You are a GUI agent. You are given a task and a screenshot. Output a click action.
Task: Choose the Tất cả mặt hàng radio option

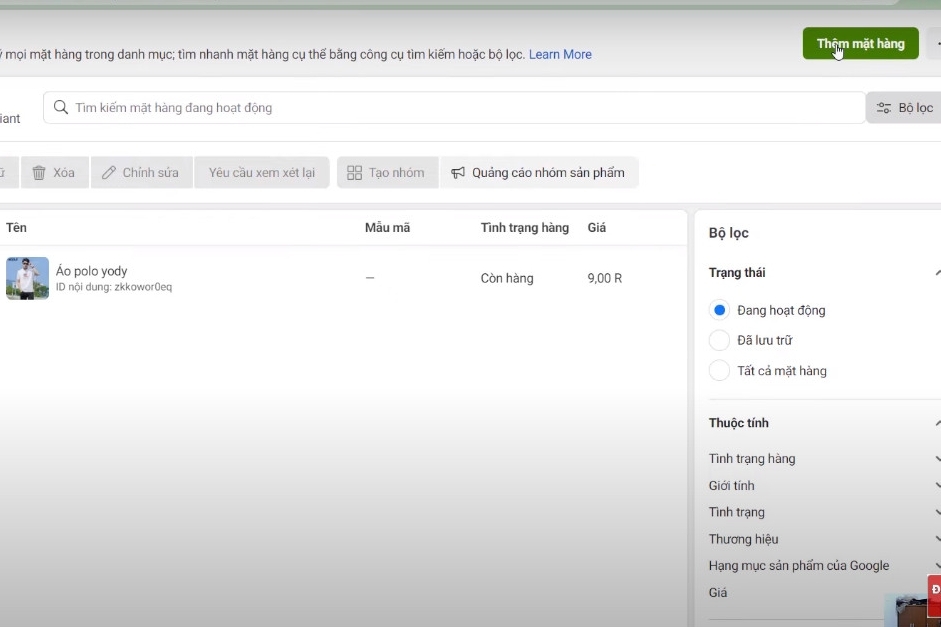(x=719, y=371)
